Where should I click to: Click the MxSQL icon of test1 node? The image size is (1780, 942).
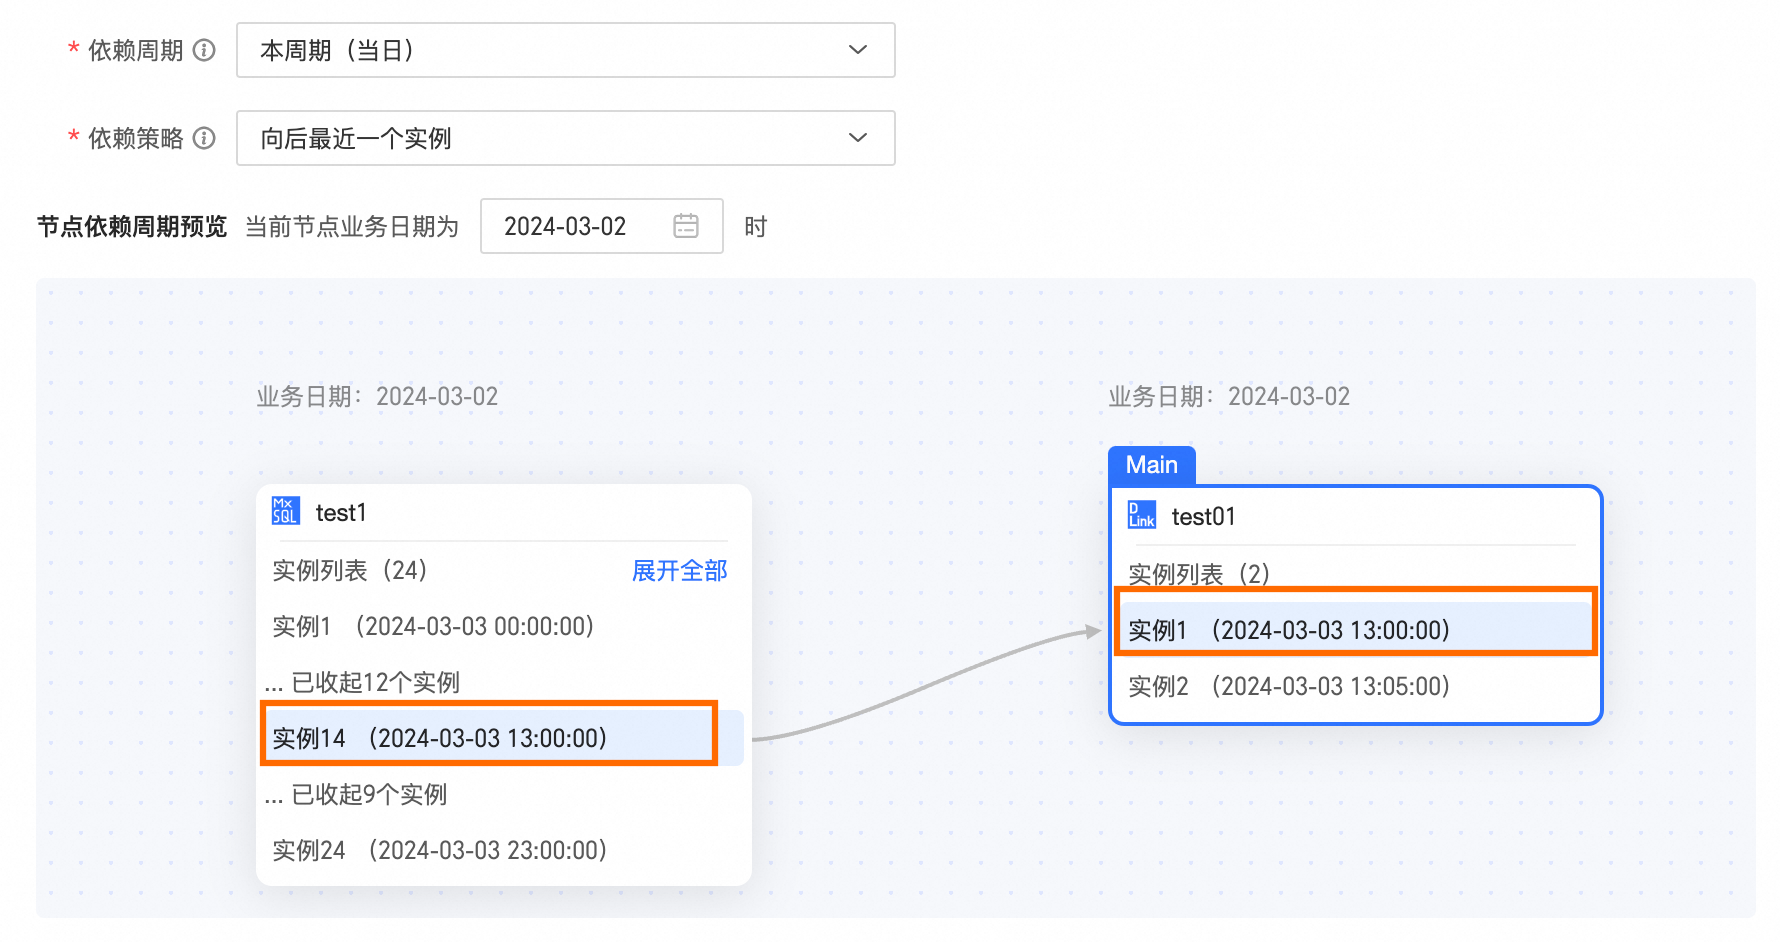coord(285,511)
